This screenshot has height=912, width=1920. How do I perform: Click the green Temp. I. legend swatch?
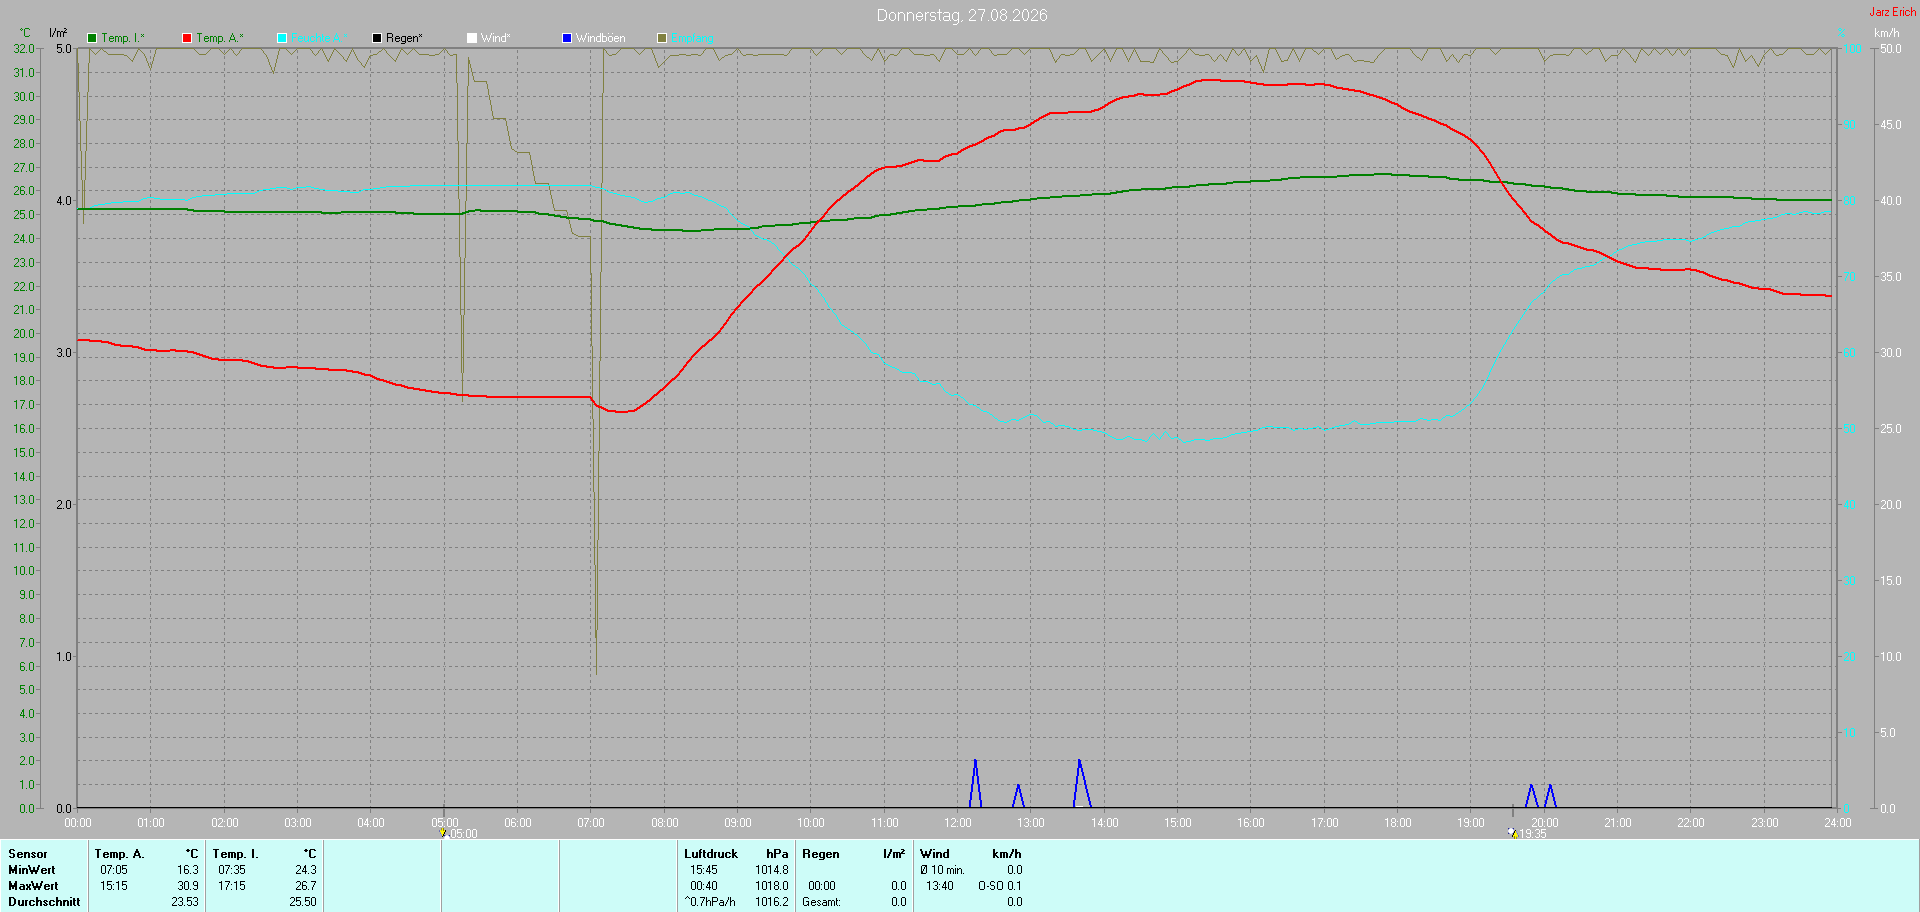click(x=92, y=38)
